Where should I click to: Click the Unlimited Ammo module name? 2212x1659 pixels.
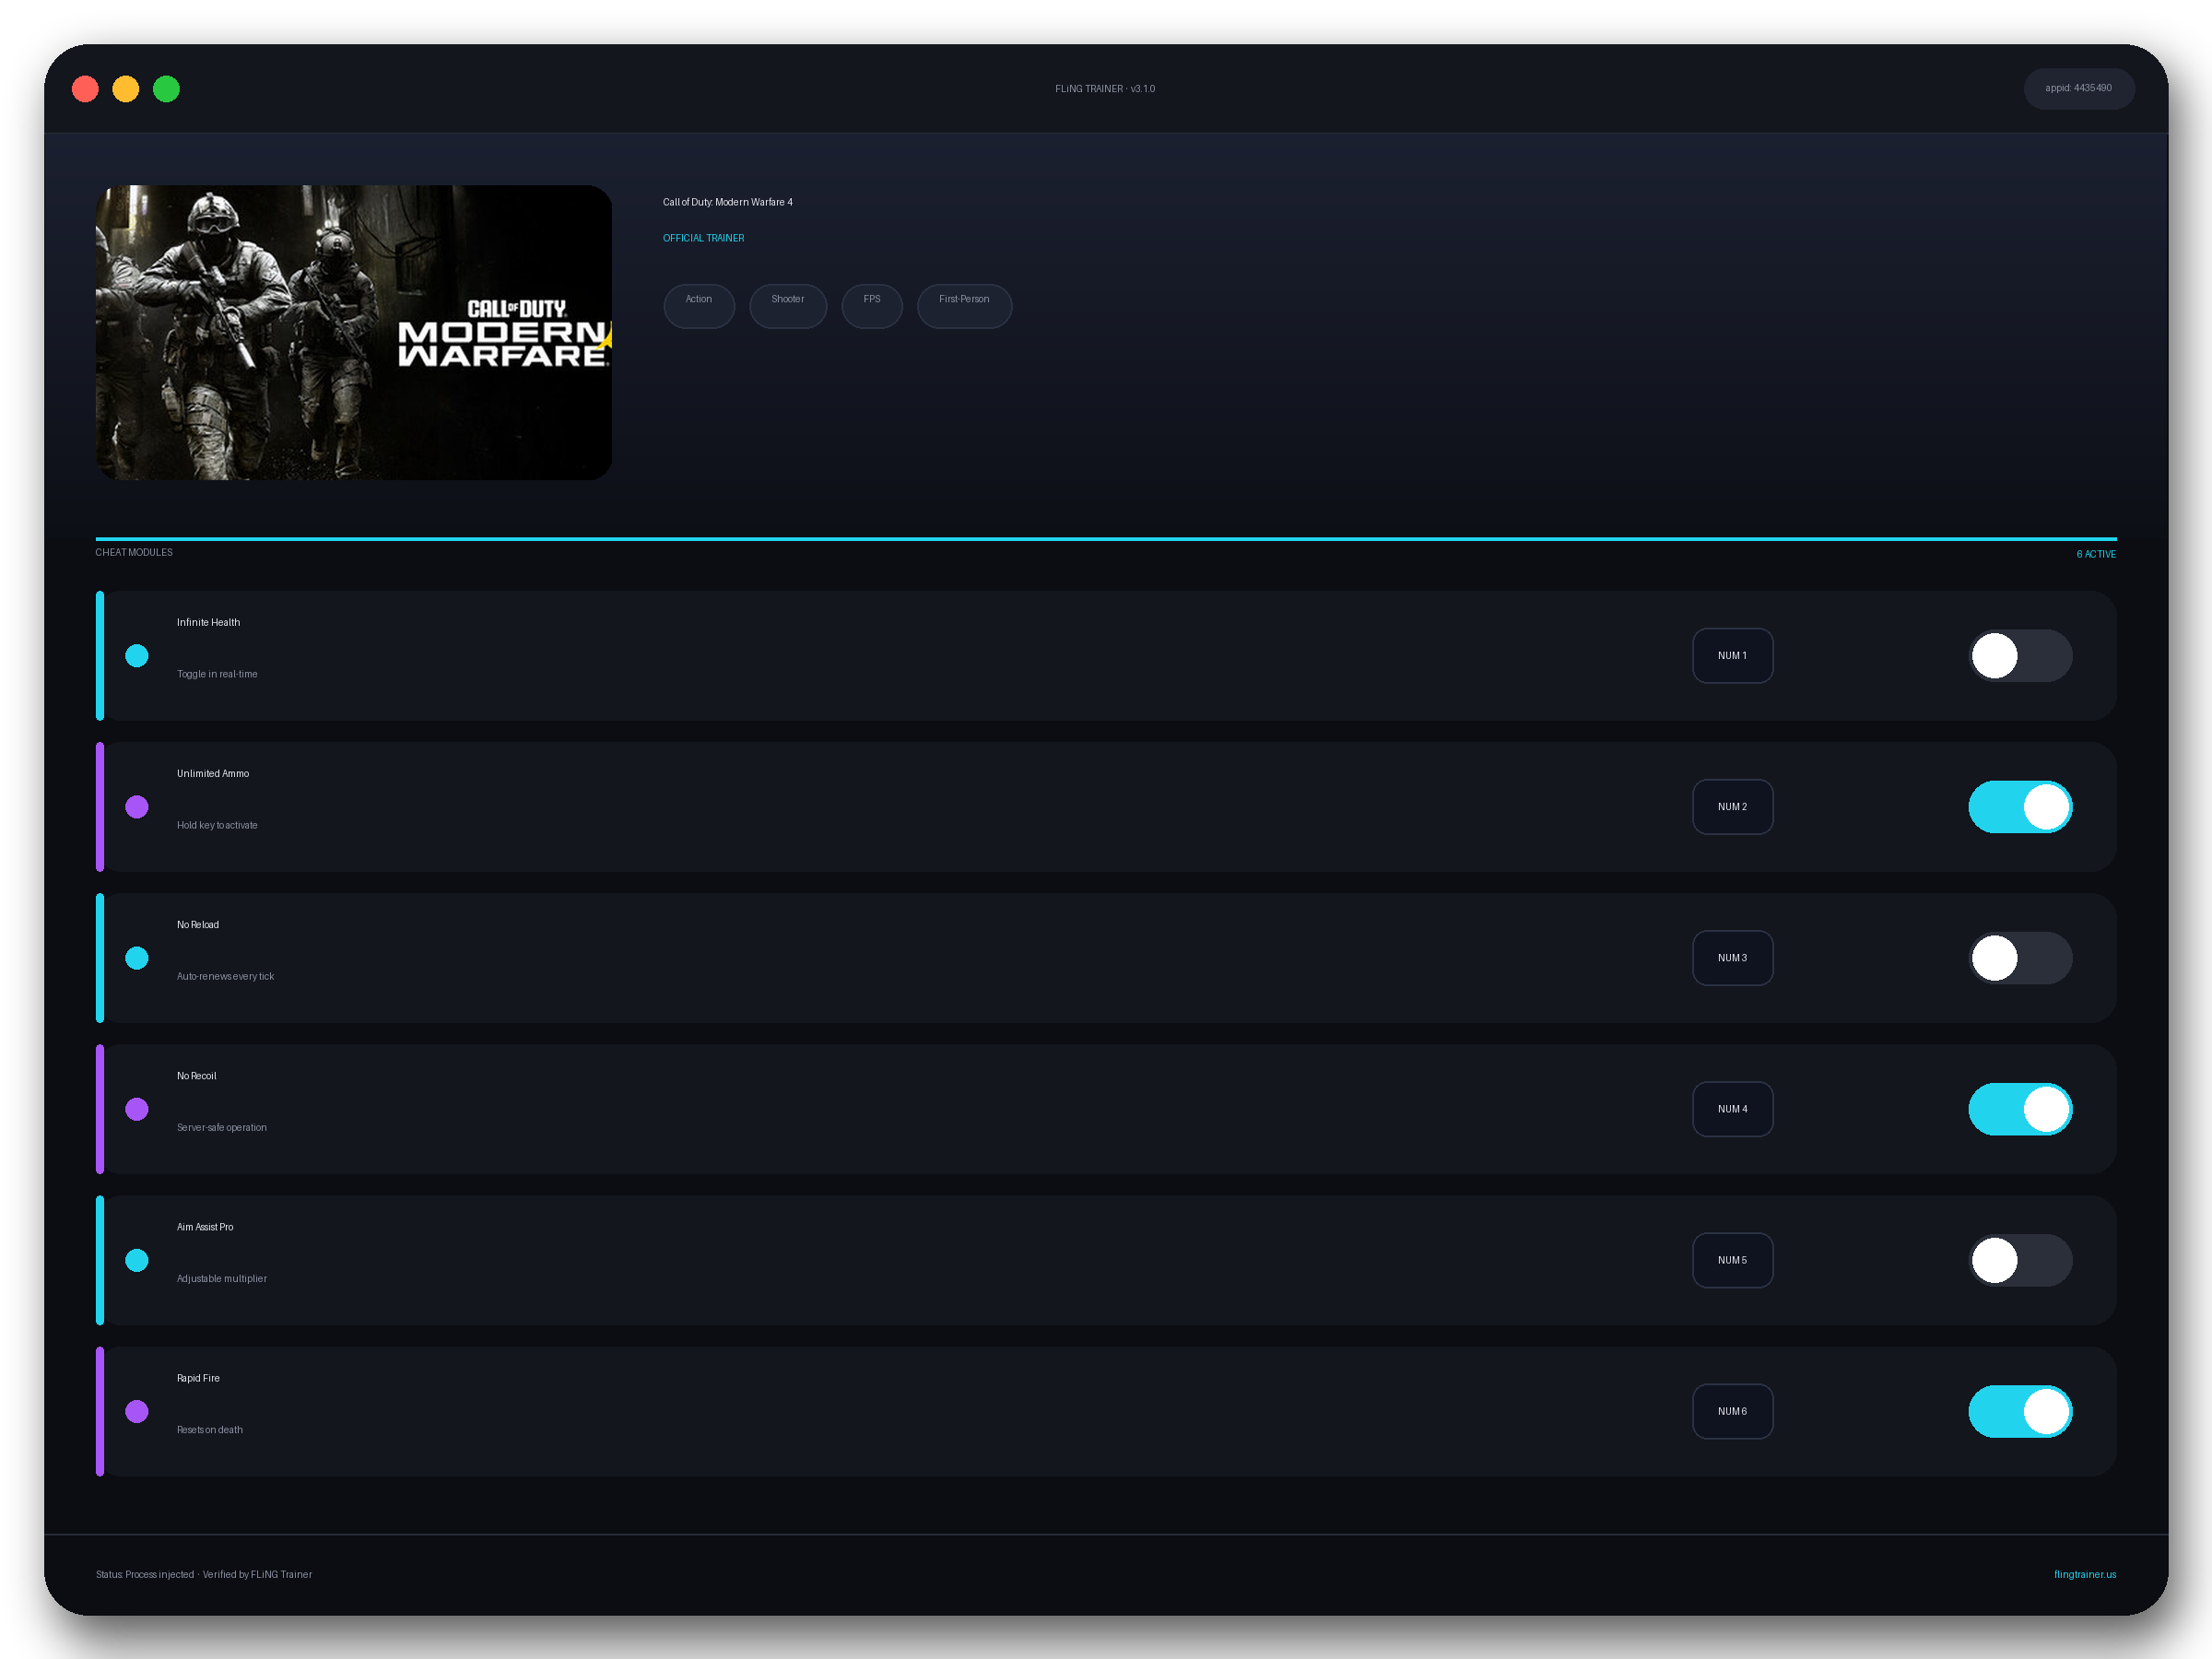(x=213, y=773)
